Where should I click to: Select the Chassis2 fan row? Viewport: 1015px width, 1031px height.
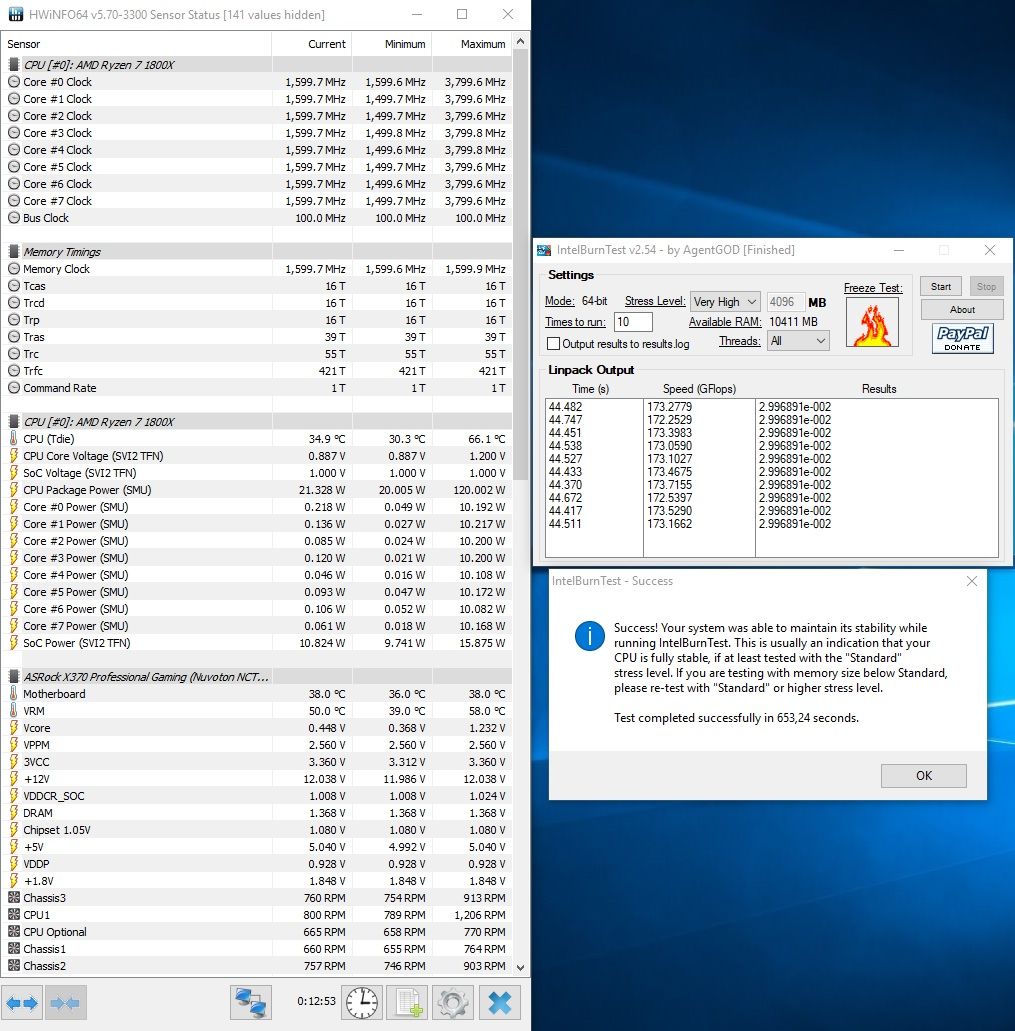click(x=257, y=966)
